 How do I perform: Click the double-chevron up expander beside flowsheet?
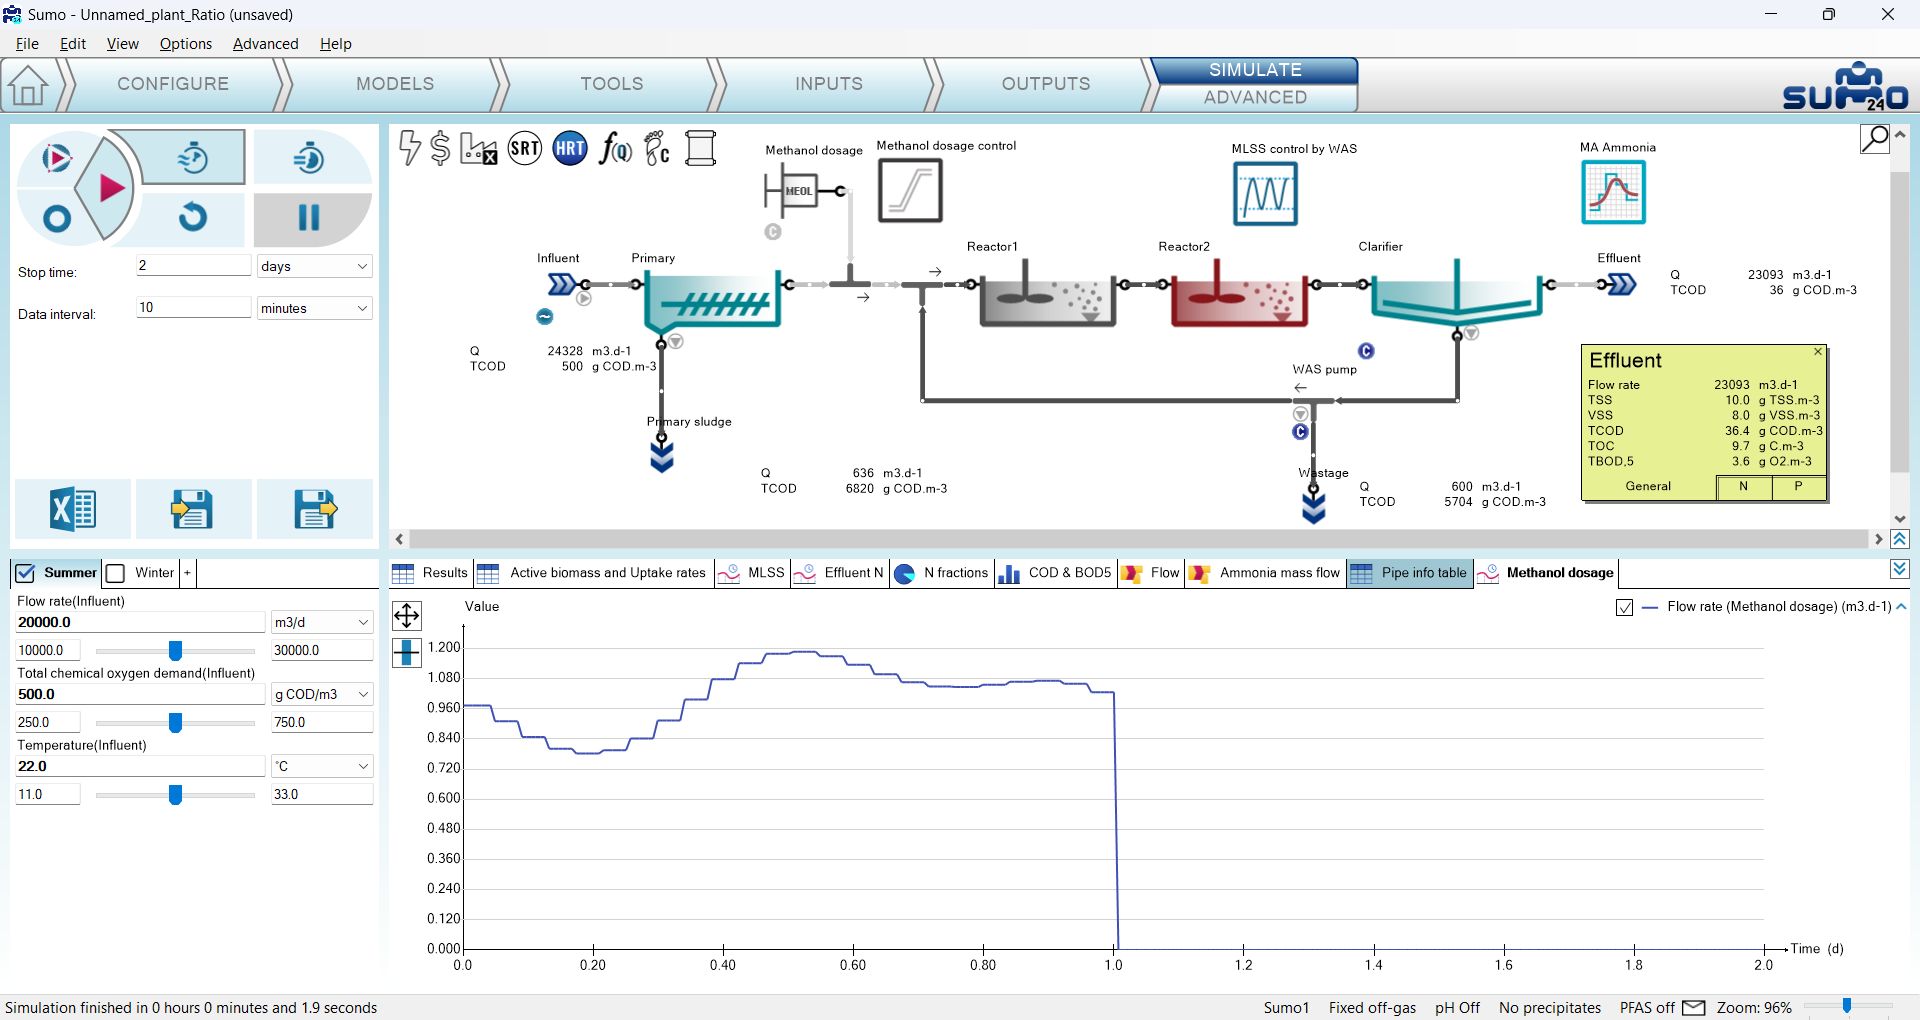1900,539
